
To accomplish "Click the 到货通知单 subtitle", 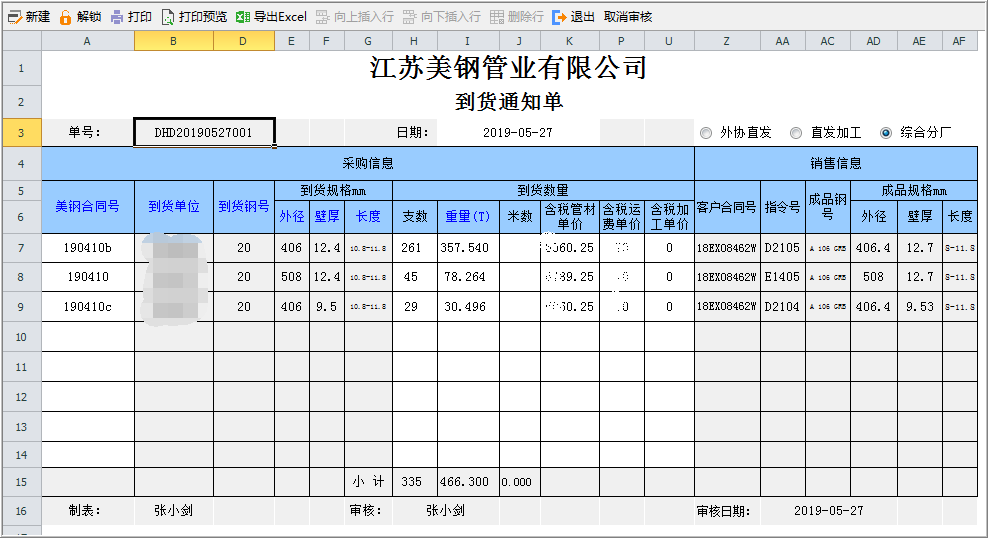I will click(x=508, y=101).
